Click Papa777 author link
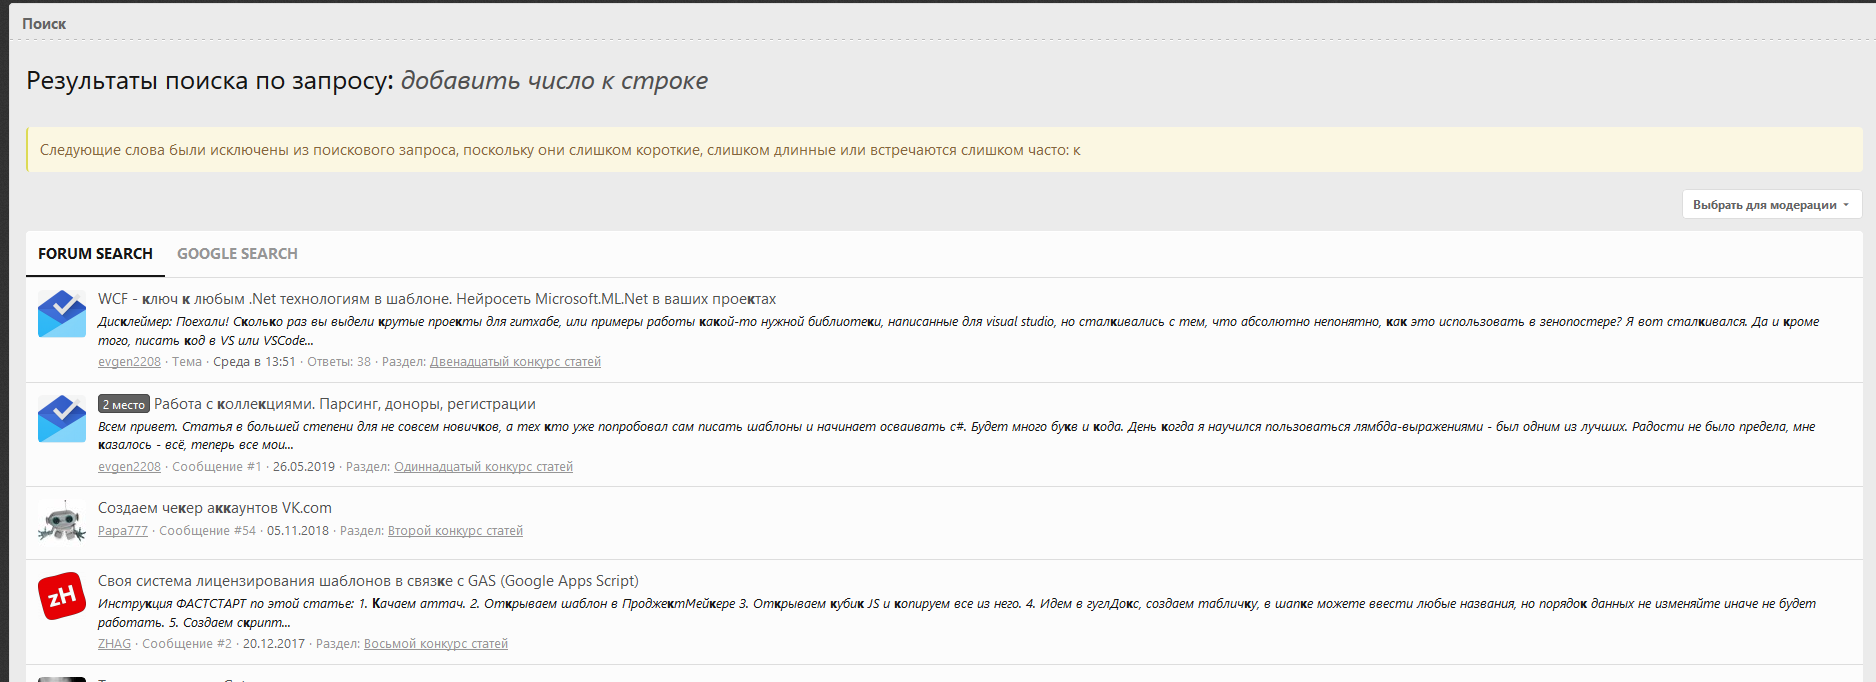Screen dimensions: 1876x682 (x=122, y=531)
